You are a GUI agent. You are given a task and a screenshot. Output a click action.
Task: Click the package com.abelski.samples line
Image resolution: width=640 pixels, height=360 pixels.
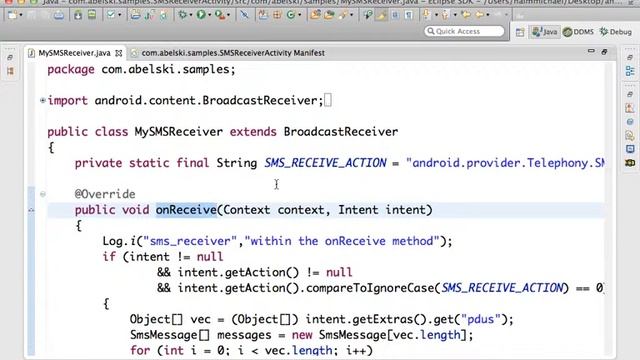pos(141,69)
